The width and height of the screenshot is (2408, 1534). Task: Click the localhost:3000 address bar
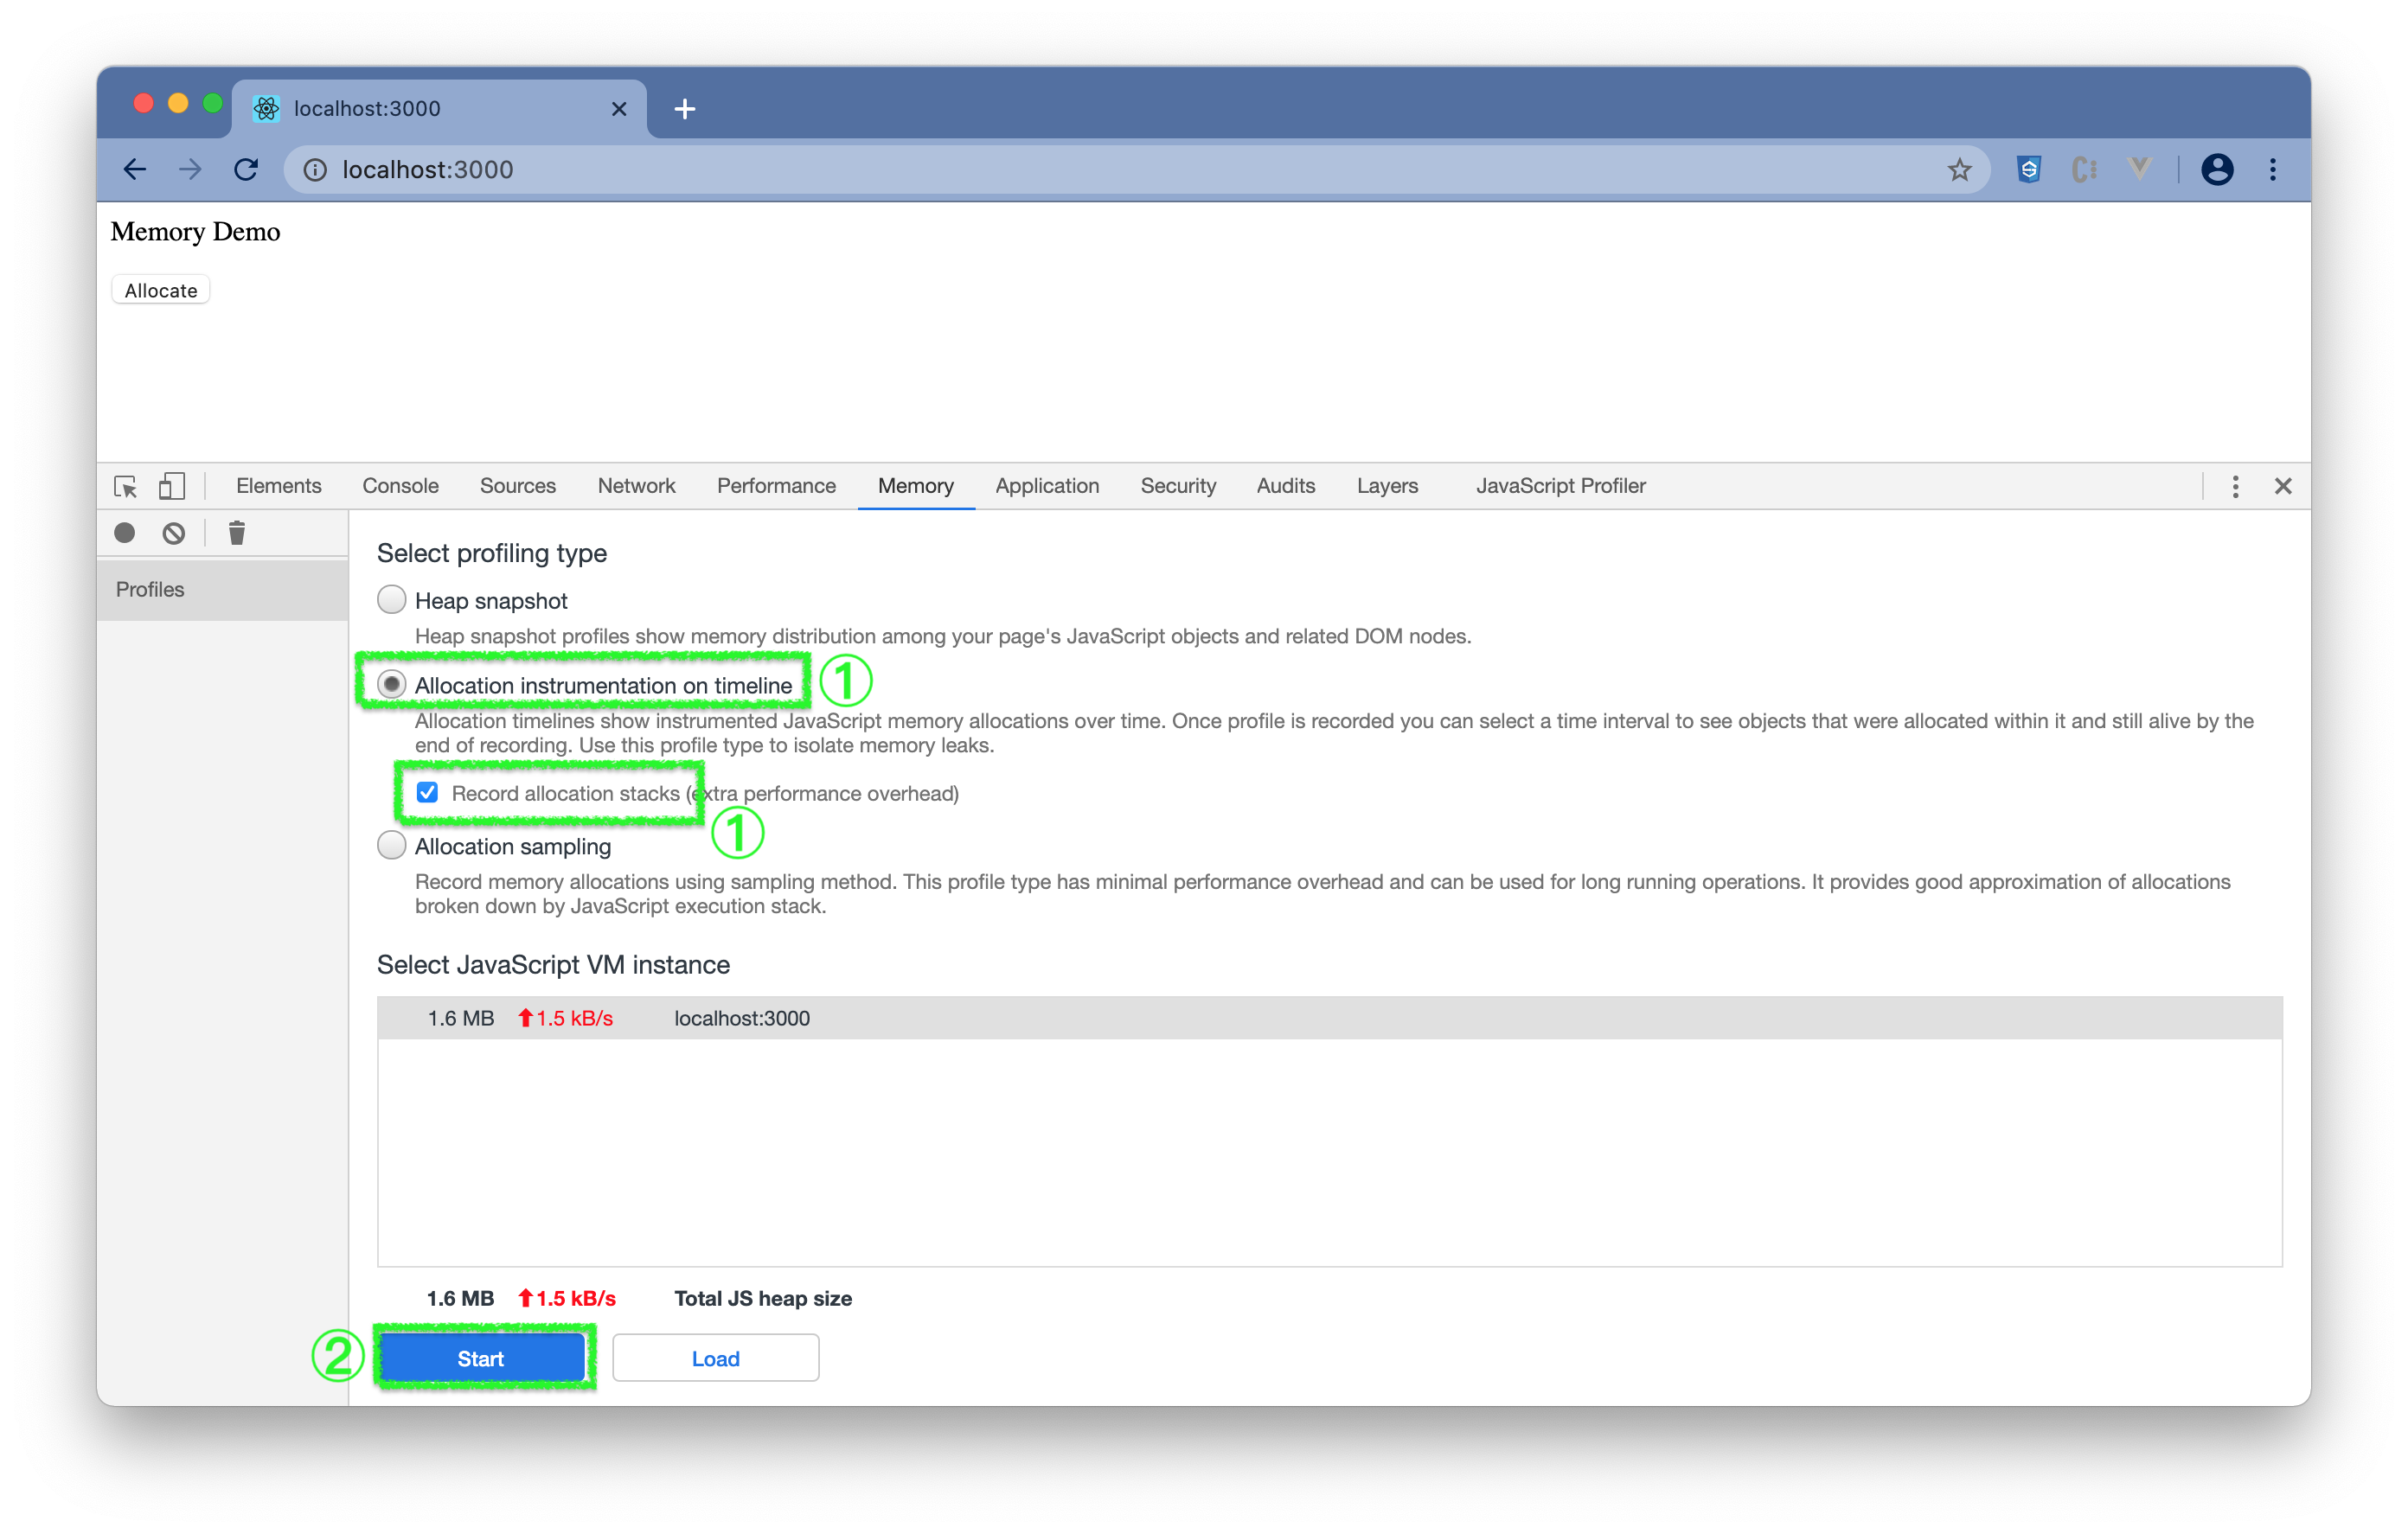pyautogui.click(x=1100, y=170)
